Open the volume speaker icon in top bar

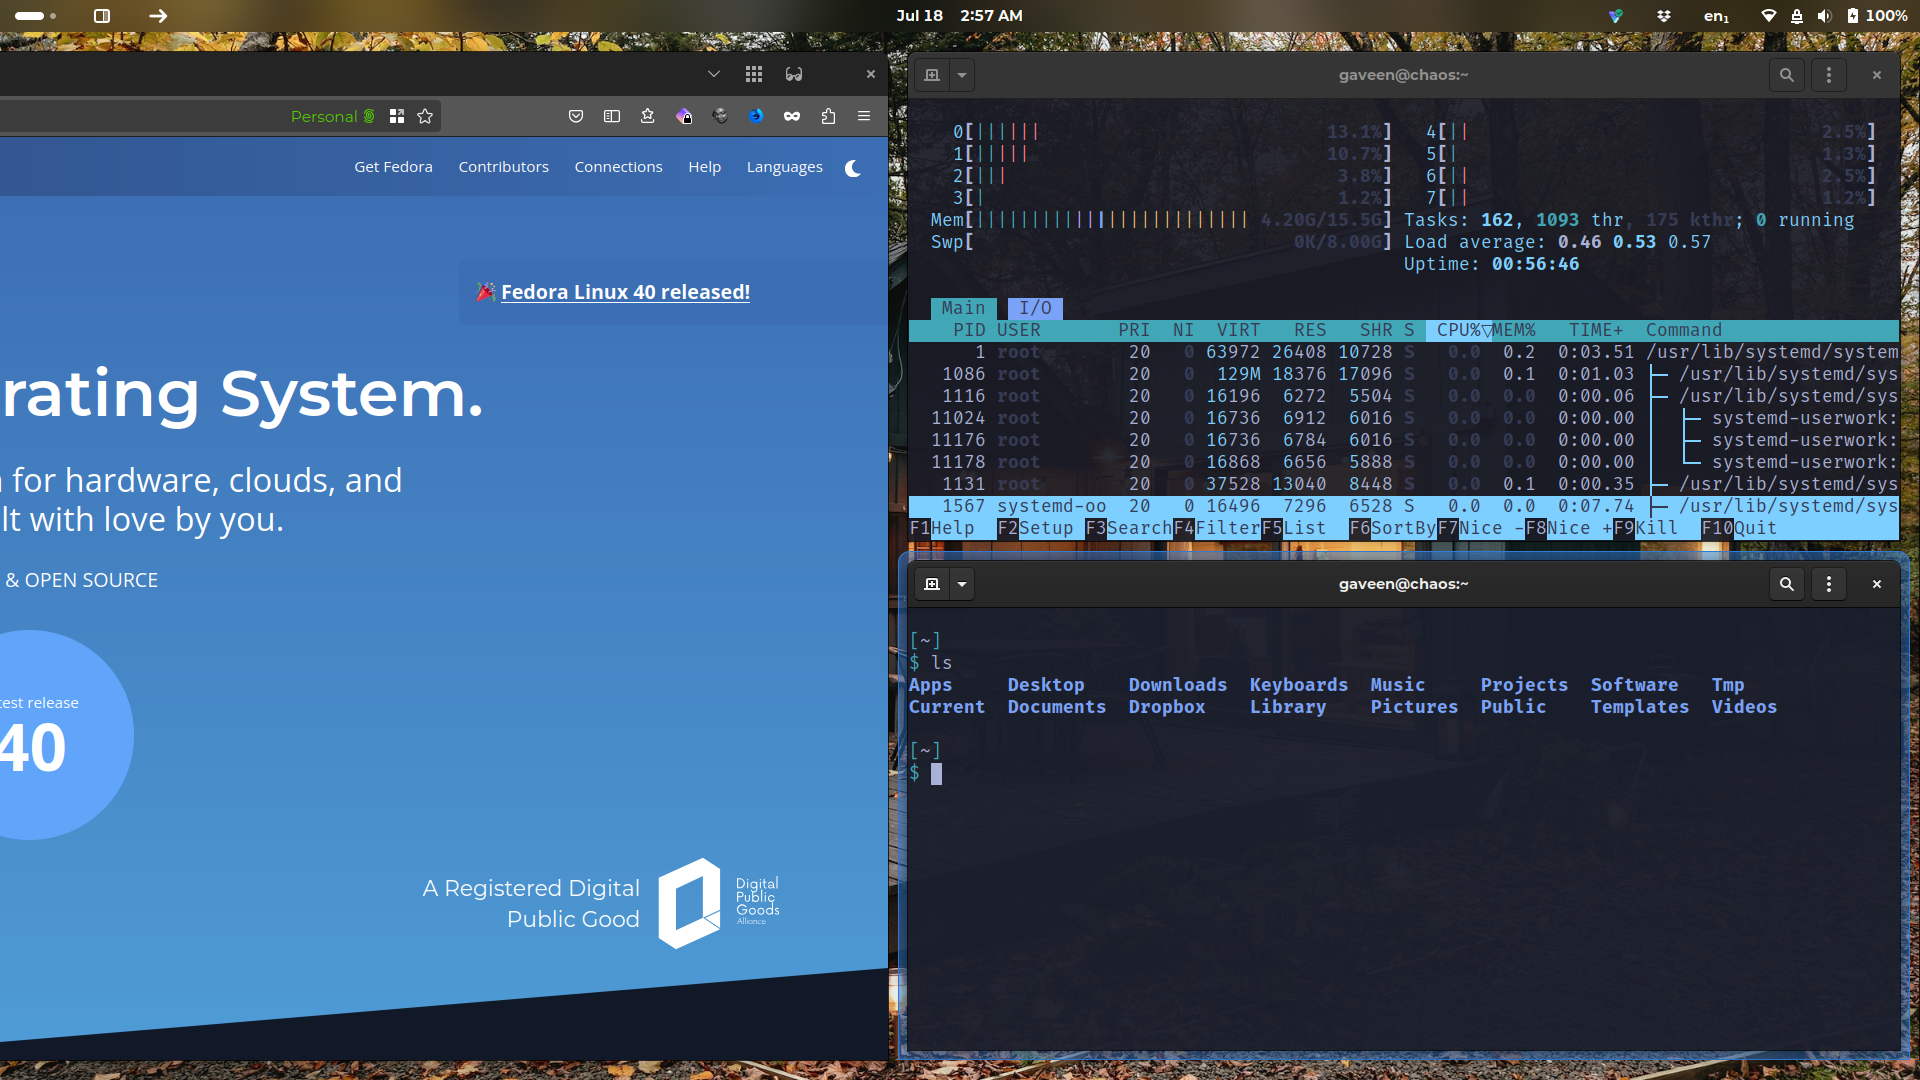click(1825, 16)
